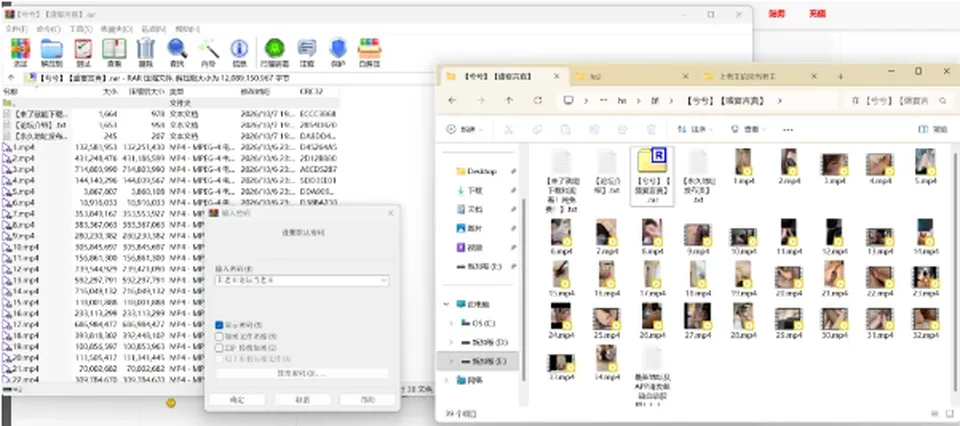Expand the OS (C:) drive node in sidebar
Screen dimensions: 960x426
451,323
